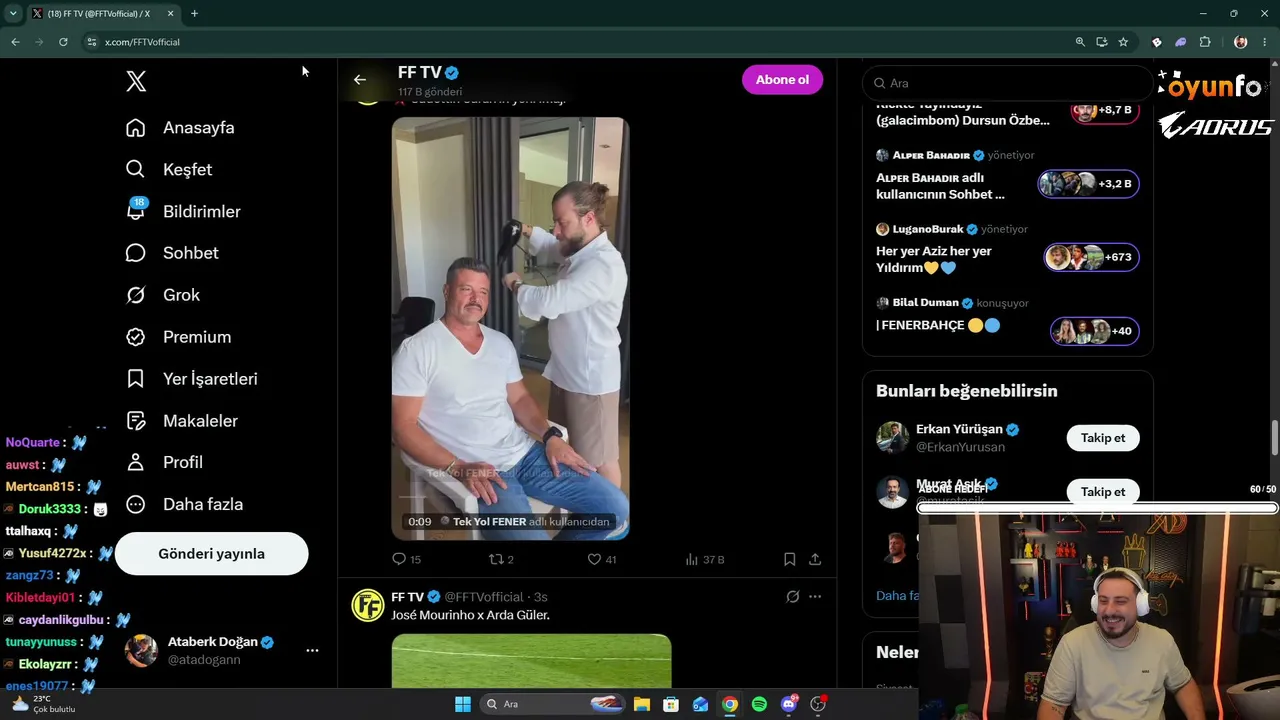Viewport: 1280px width, 720px height.
Task: Open Ataberk Doğan account options menu
Action: point(312,650)
